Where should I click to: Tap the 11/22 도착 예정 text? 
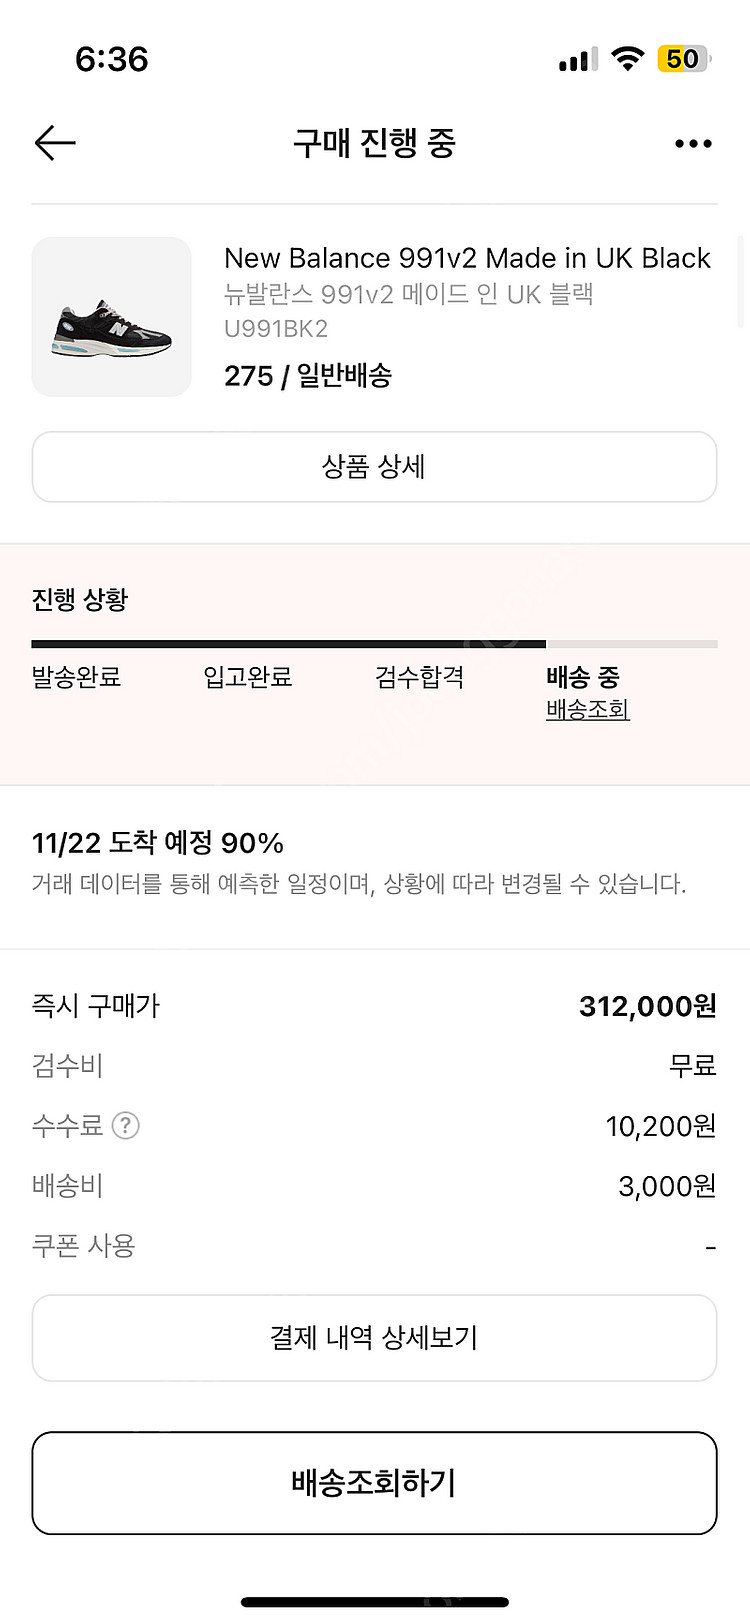[158, 843]
